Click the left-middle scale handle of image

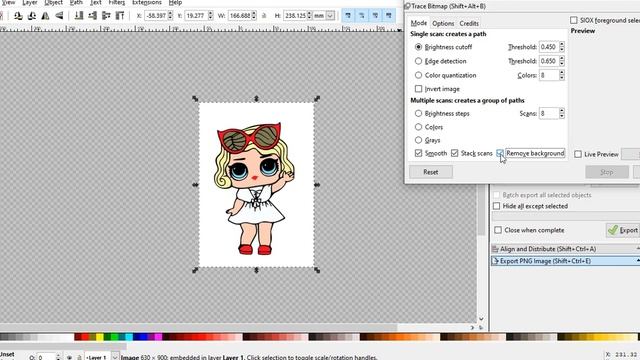tap(195, 185)
